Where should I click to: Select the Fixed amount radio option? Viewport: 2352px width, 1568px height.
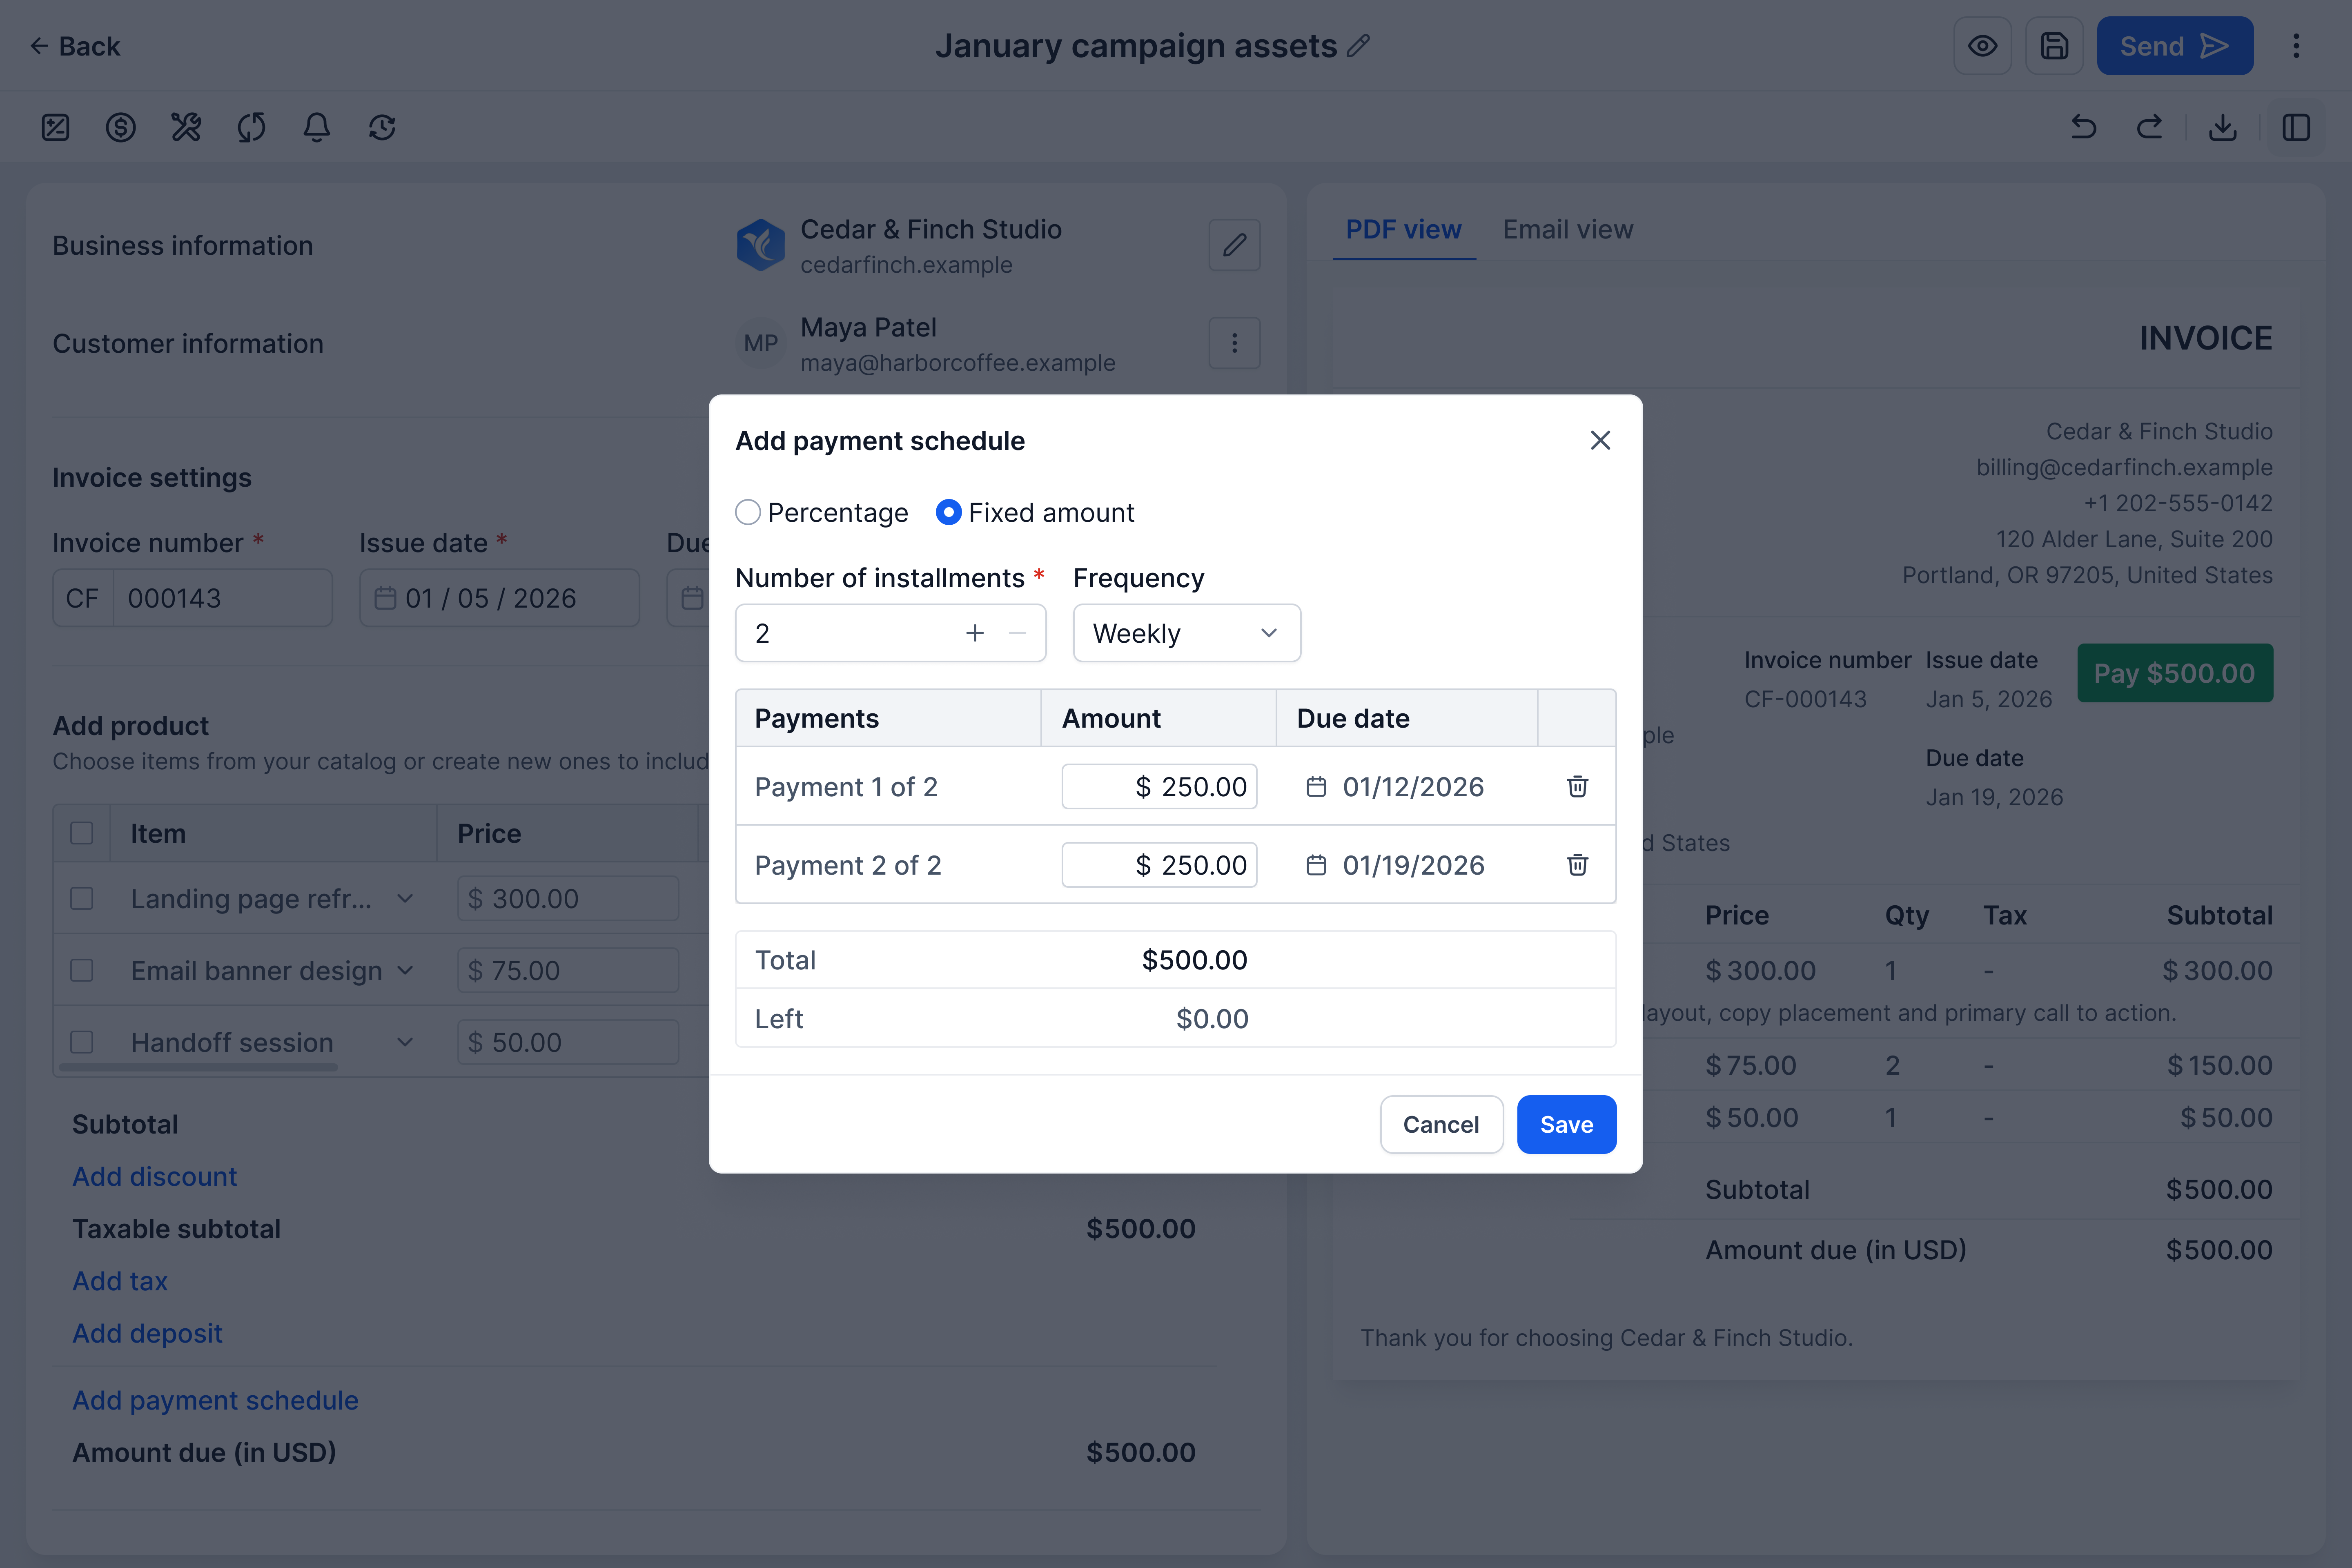coord(948,512)
